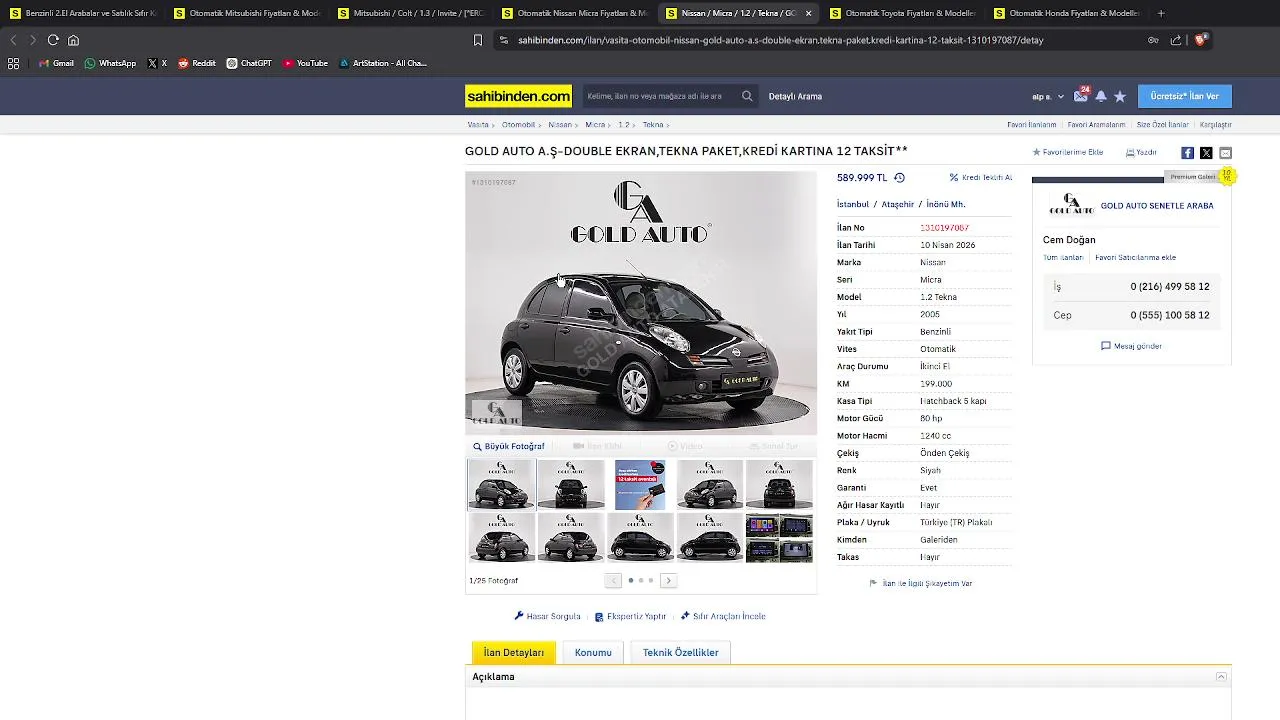Close the Nissan / Micra active tab
Screen dimensions: 1280x720
[808, 13]
